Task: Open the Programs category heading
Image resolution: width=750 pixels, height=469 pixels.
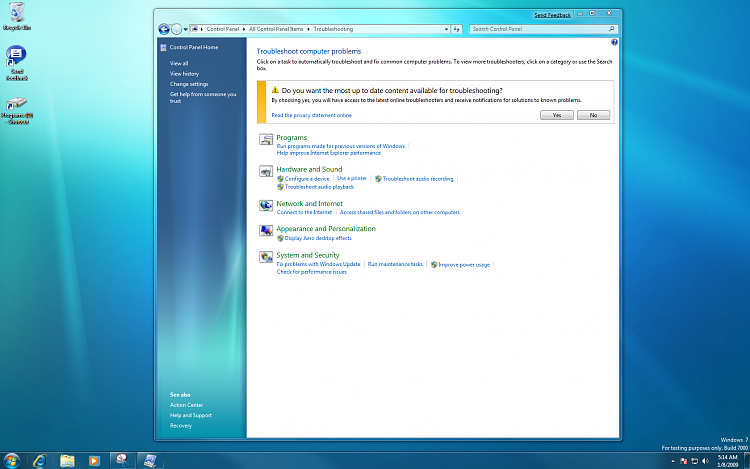Action: [x=291, y=138]
